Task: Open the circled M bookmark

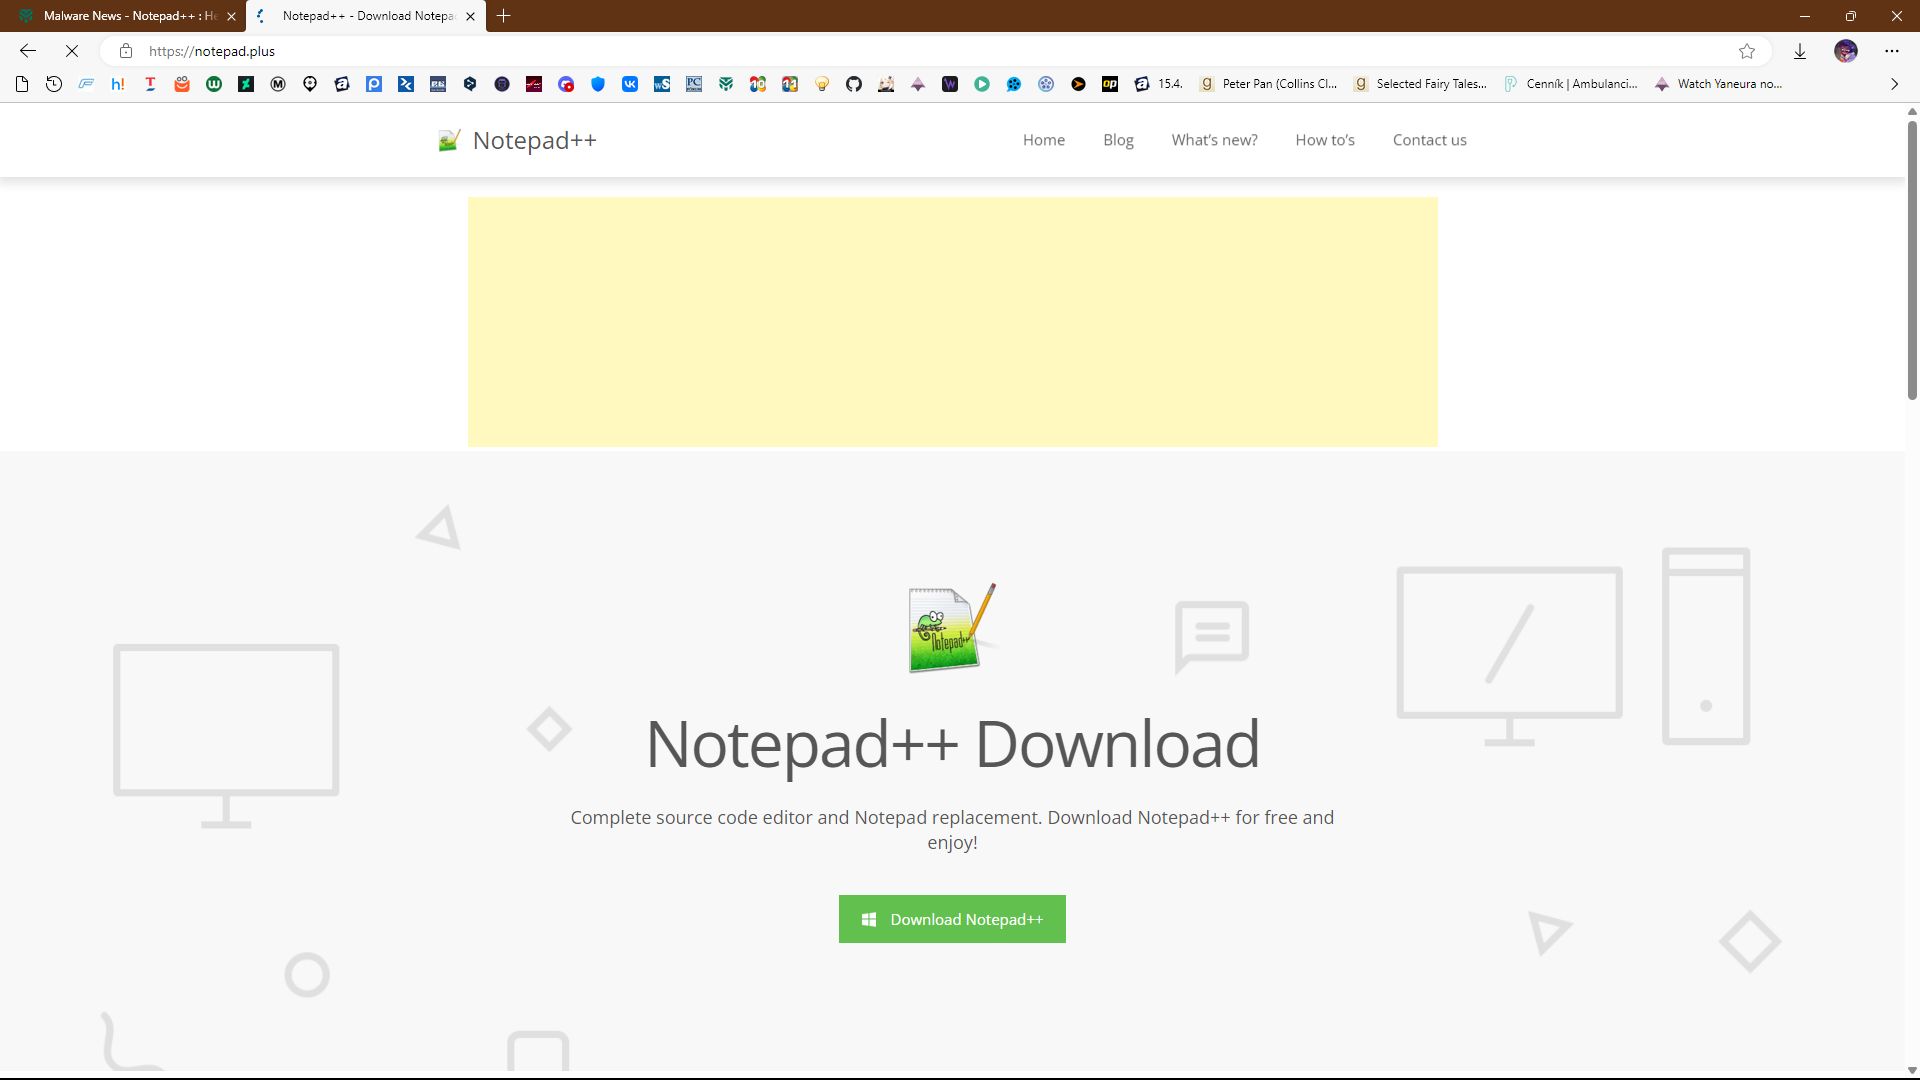Action: [278, 84]
